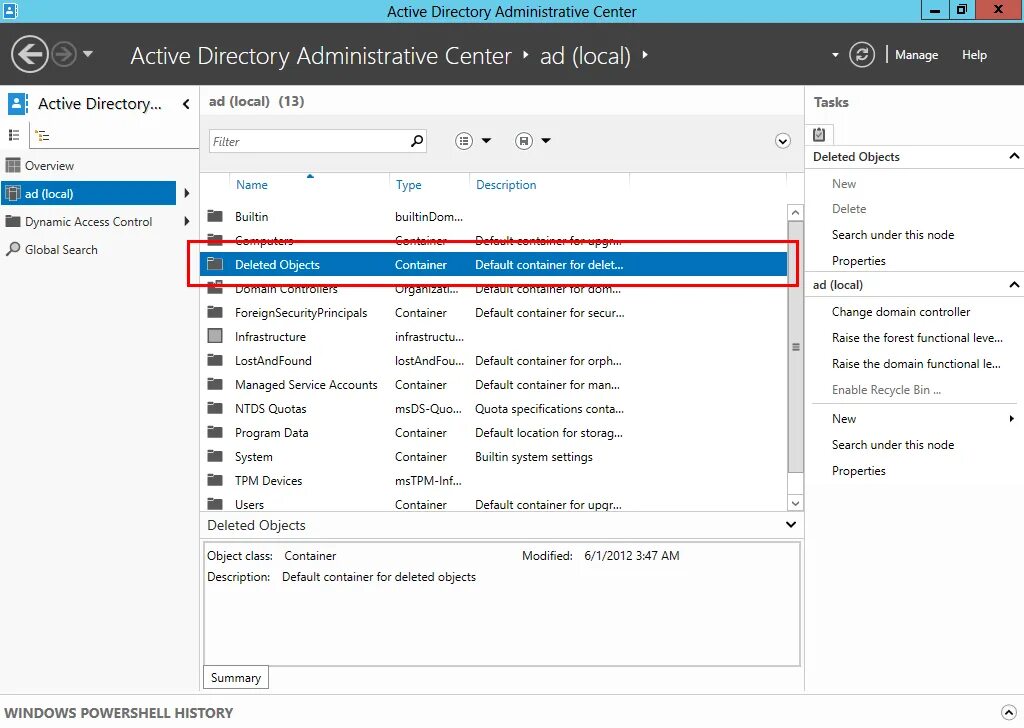This screenshot has width=1024, height=728.
Task: Click the Tasks clipboard icon tab
Action: (819, 135)
